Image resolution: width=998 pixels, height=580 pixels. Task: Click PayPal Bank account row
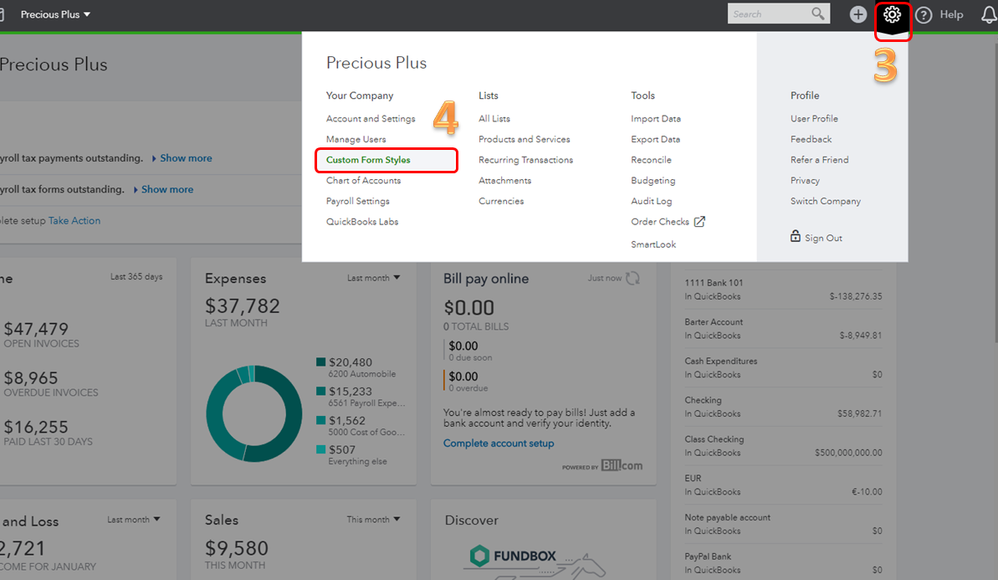click(x=783, y=563)
